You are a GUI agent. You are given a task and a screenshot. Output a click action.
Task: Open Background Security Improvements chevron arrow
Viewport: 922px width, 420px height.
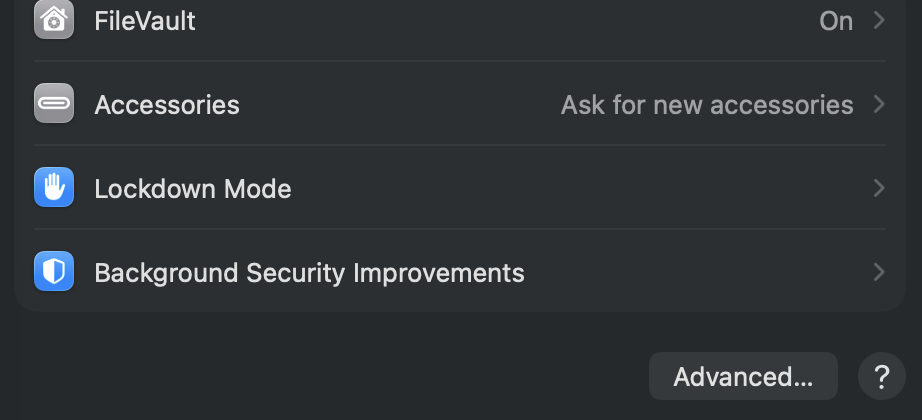click(879, 272)
